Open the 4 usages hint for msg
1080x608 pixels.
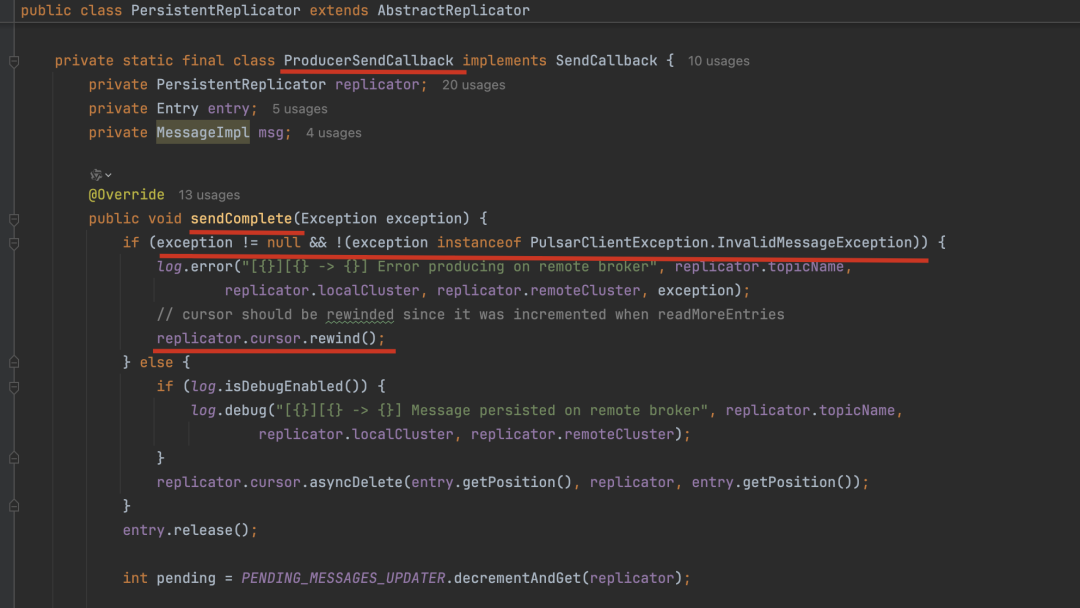pyautogui.click(x=333, y=134)
